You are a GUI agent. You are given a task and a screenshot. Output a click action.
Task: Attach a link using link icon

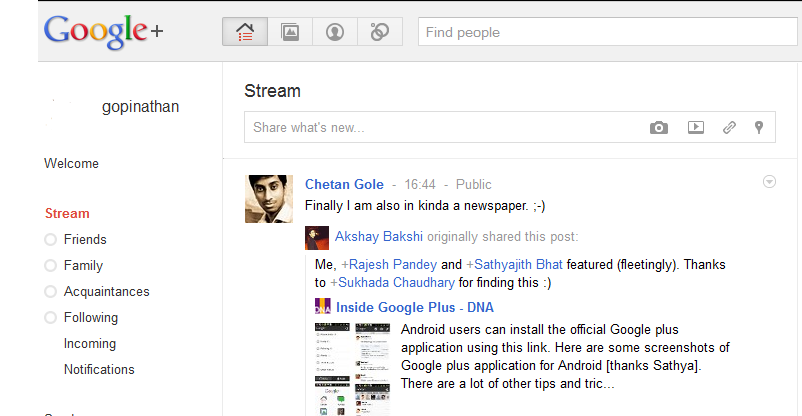(x=729, y=128)
